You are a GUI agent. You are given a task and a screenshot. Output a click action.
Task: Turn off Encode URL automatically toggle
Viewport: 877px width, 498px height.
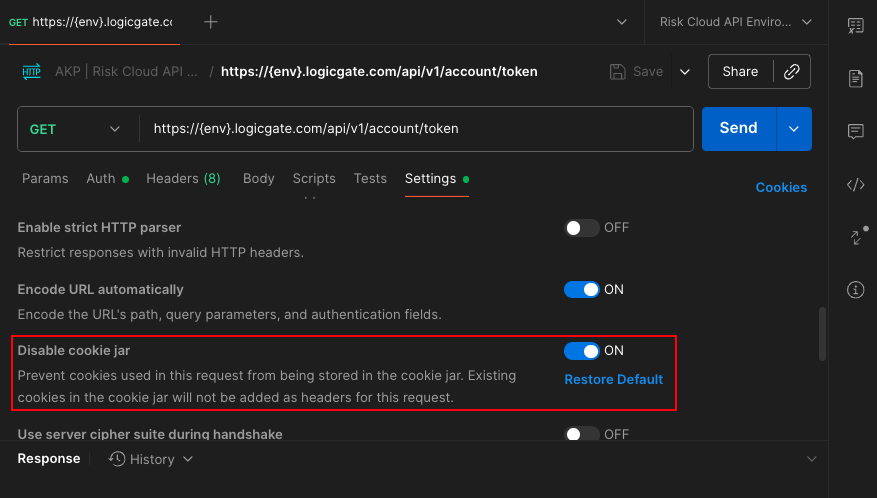click(x=582, y=290)
